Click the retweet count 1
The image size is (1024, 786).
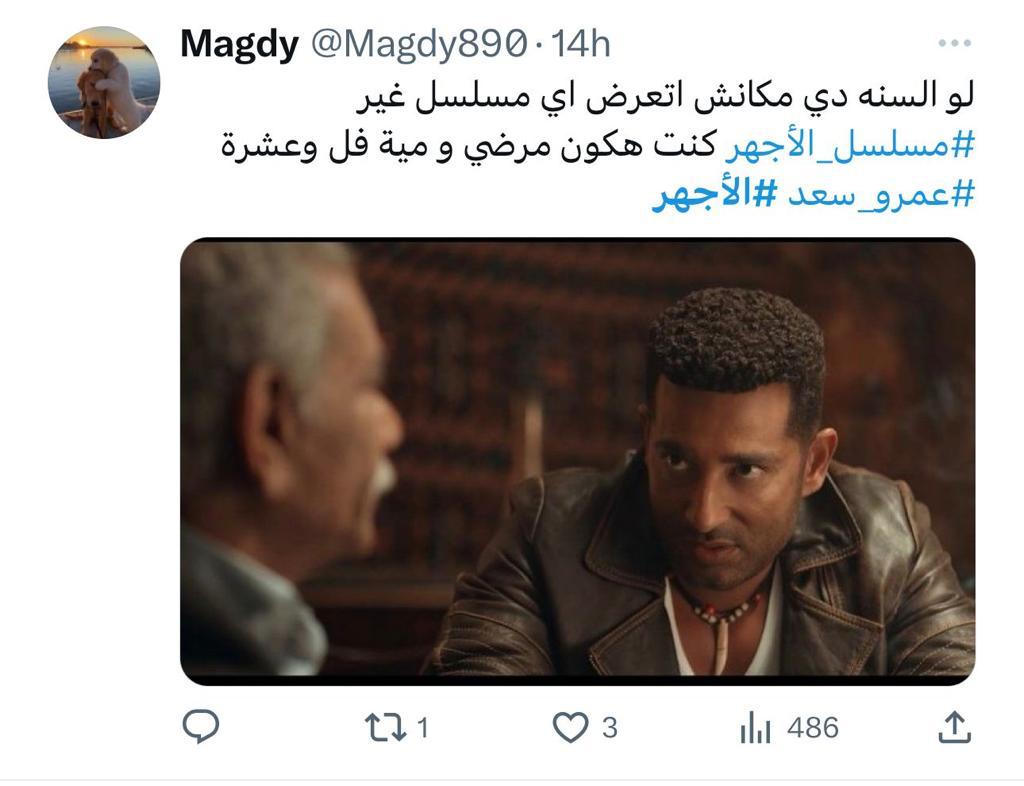[x=423, y=727]
